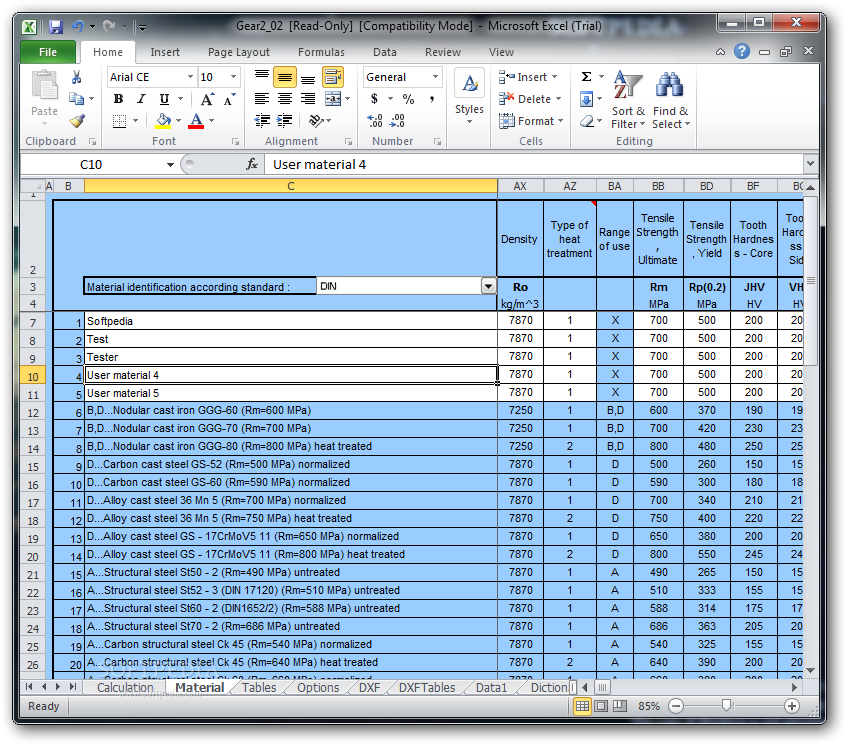
Task: Click the Orientation icon
Action: pos(316,120)
